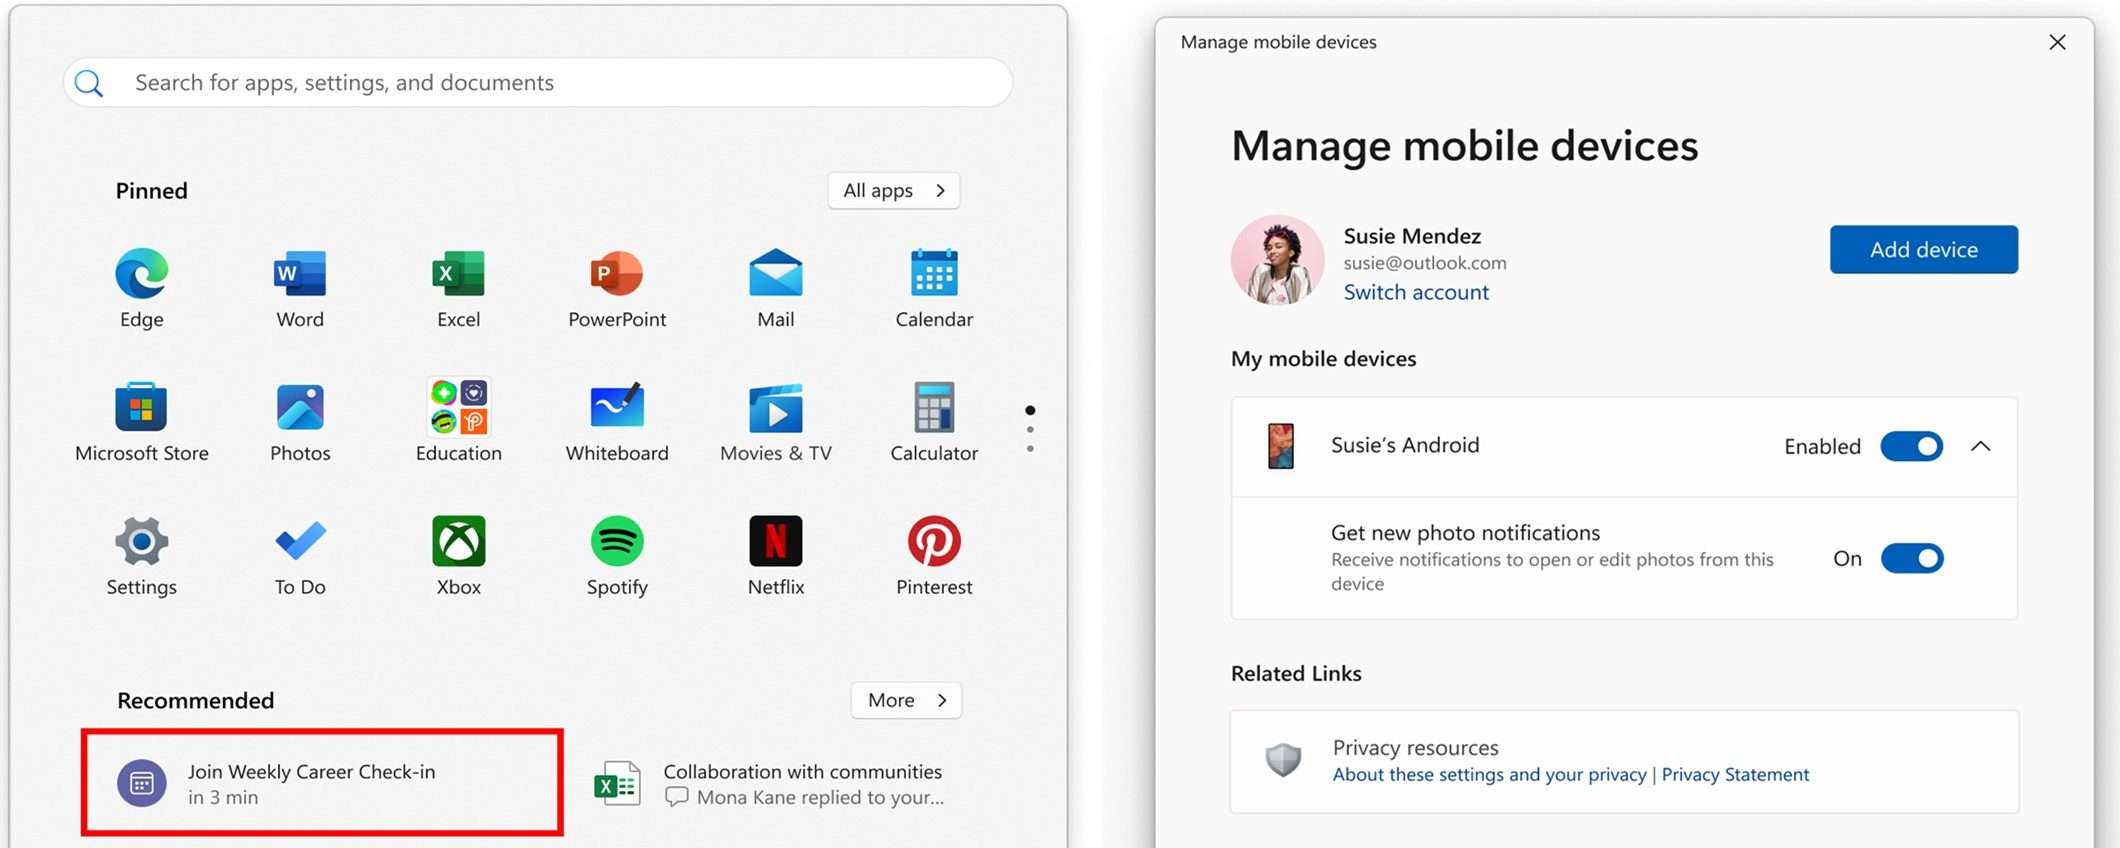Open the Edge browser from pinned apps

[142, 288]
